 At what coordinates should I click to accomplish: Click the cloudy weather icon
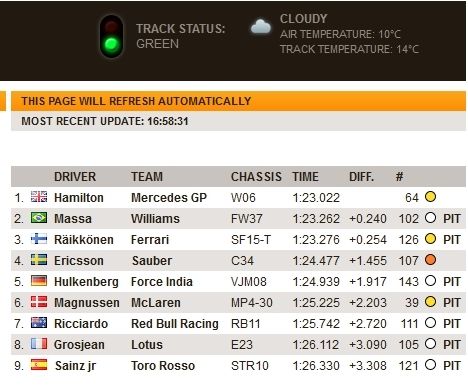click(261, 27)
